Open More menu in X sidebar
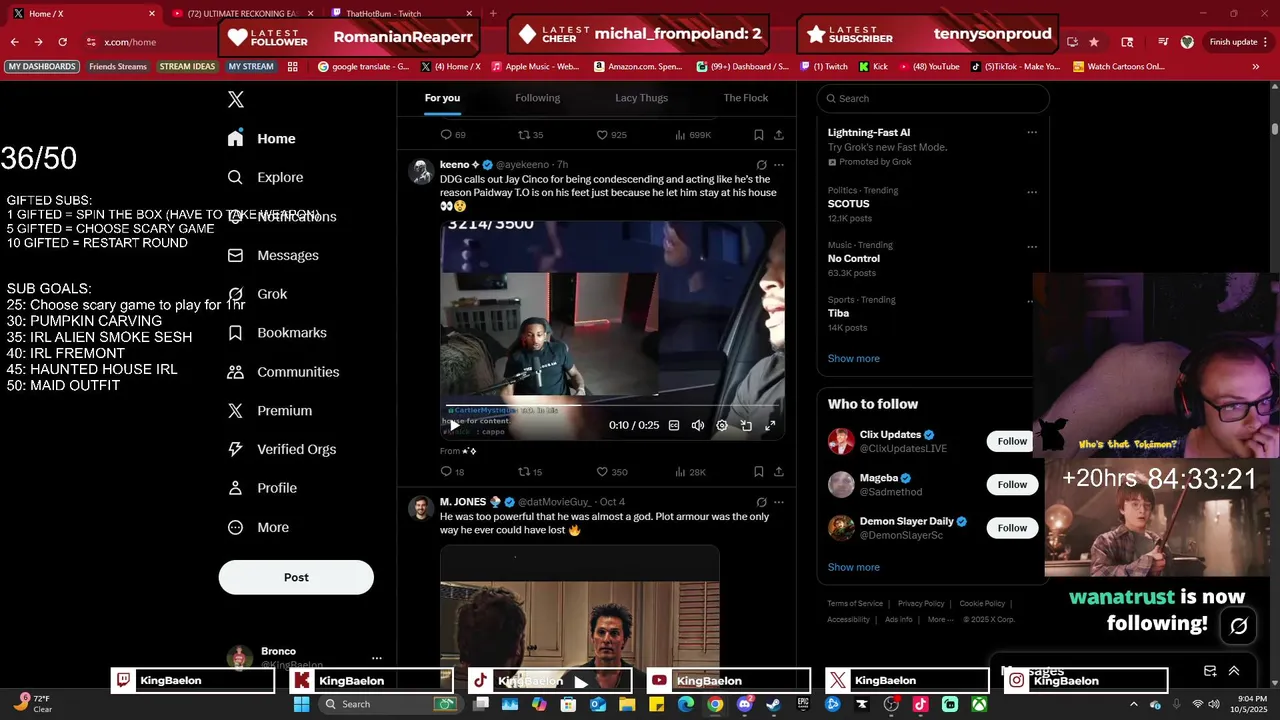1280x720 pixels. point(258,527)
